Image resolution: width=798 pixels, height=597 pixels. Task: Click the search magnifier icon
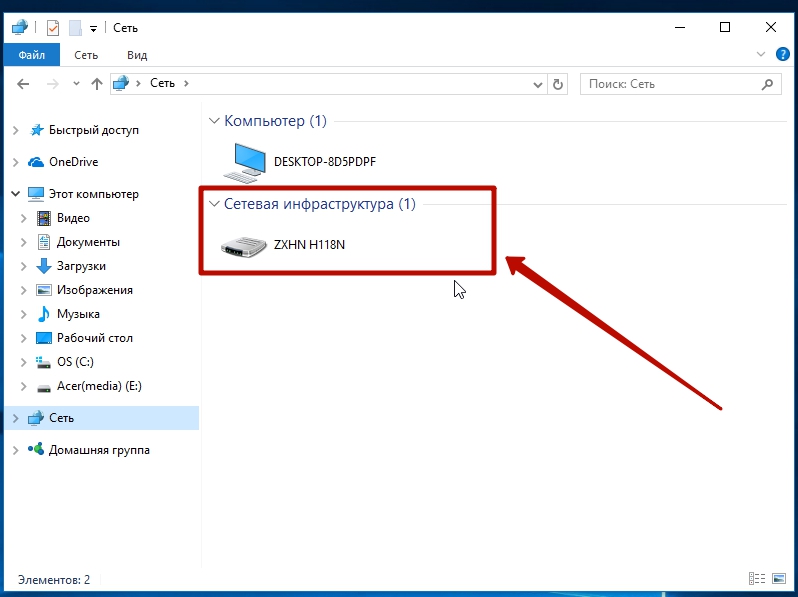coord(767,84)
